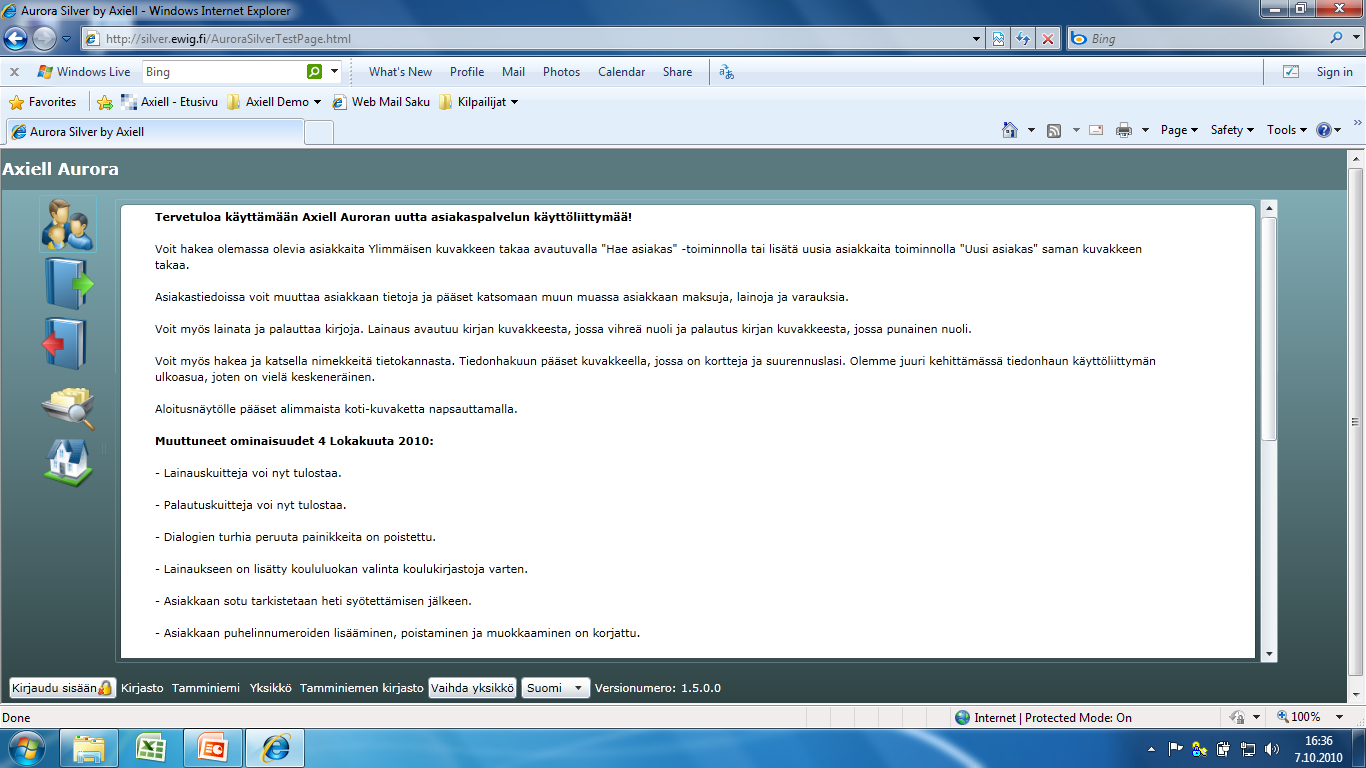Open the return book icon with red arrow
This screenshot has height=768, width=1366.
[x=65, y=343]
